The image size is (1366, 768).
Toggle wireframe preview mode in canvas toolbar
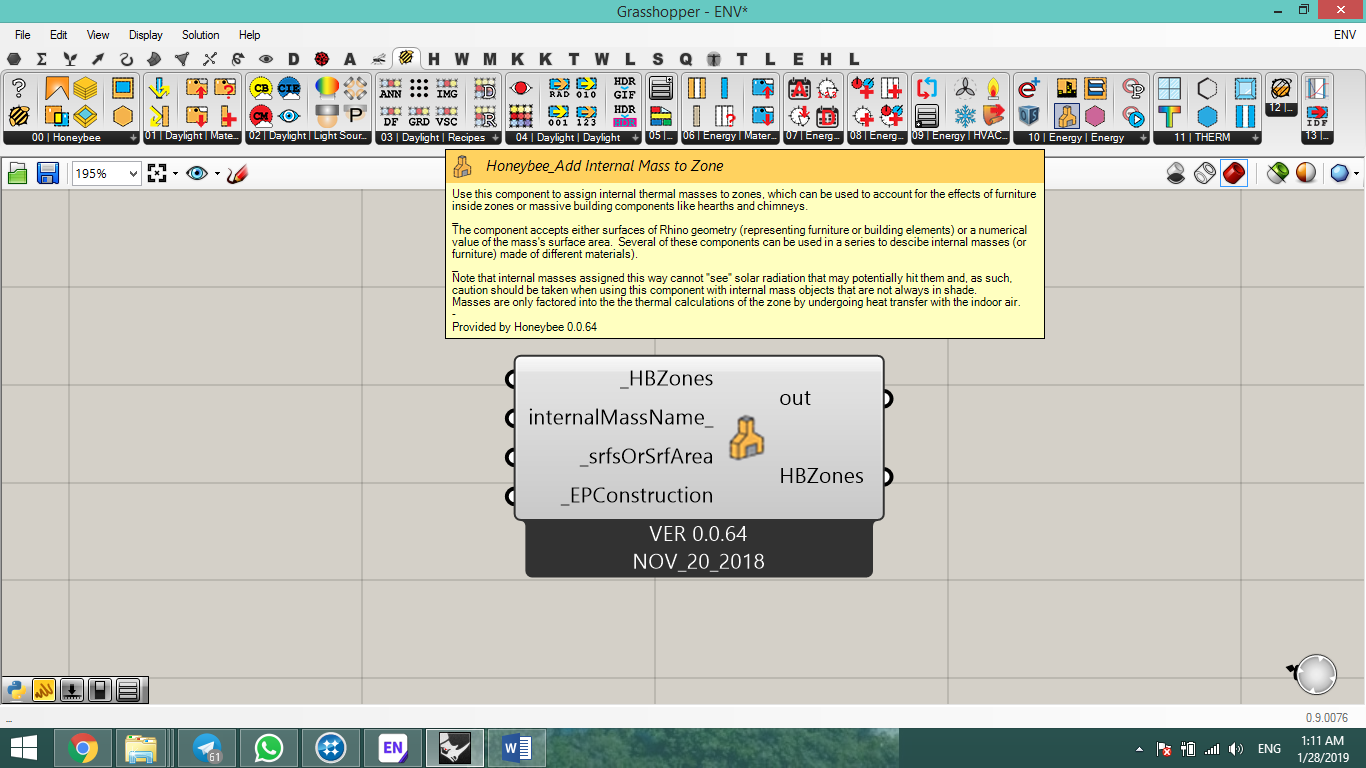1205,173
